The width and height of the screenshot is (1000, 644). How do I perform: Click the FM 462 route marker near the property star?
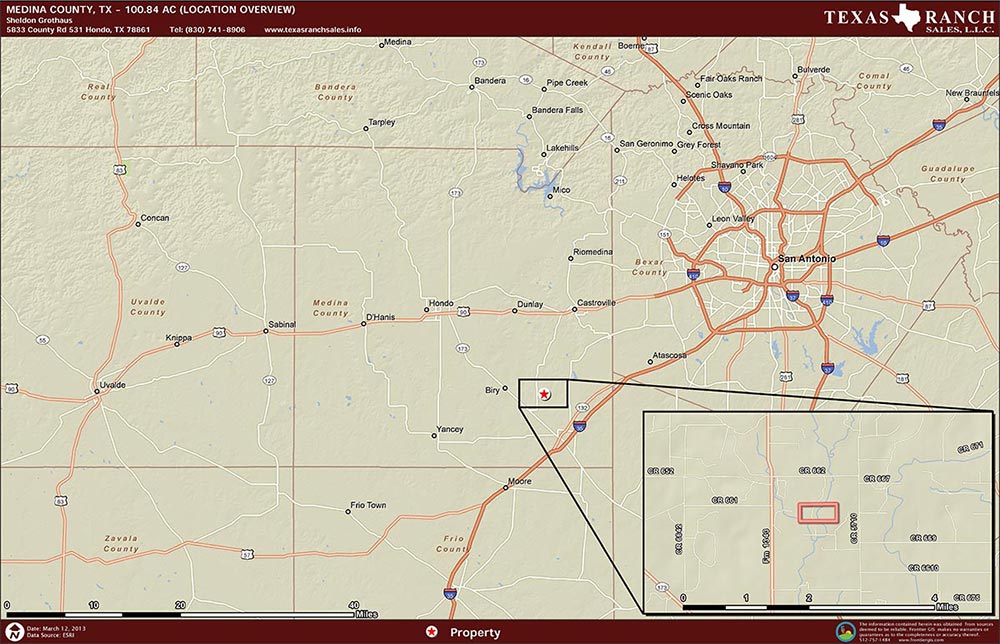click(582, 407)
